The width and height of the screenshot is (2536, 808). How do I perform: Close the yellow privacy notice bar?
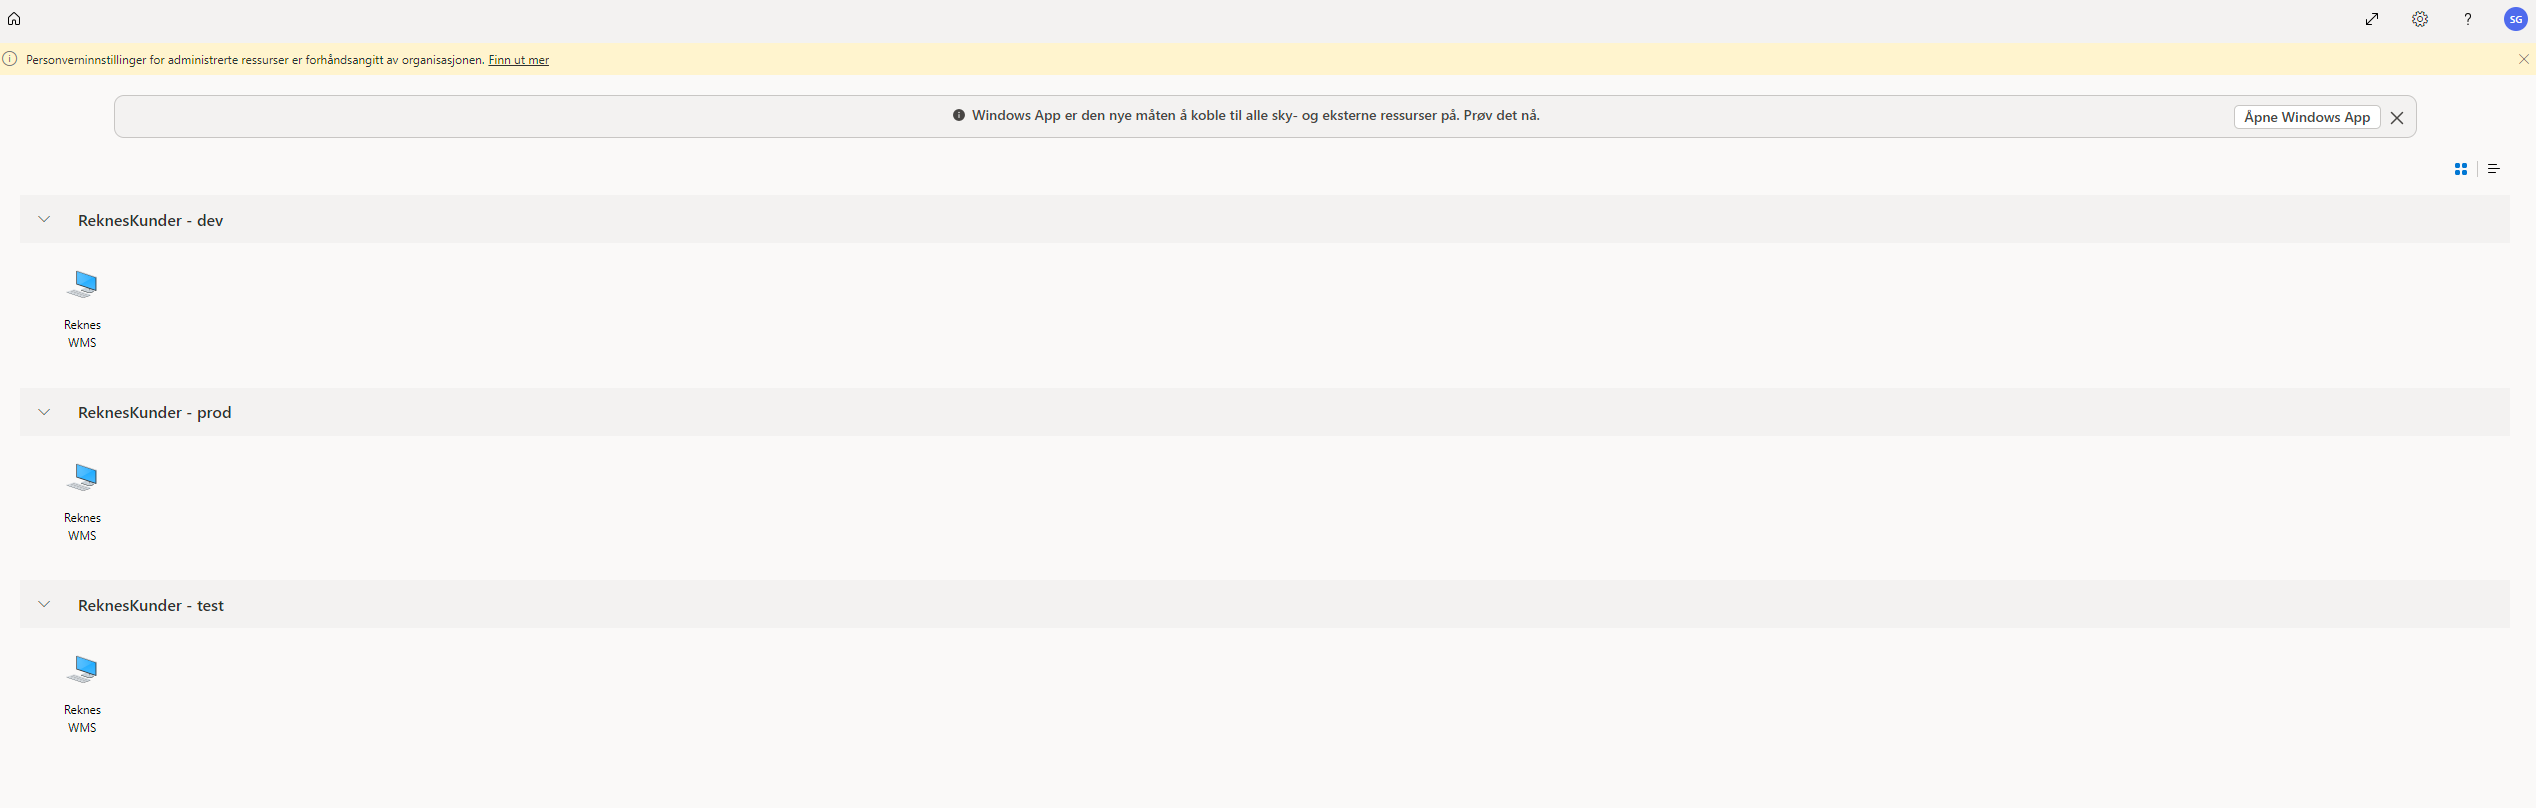pos(2524,59)
